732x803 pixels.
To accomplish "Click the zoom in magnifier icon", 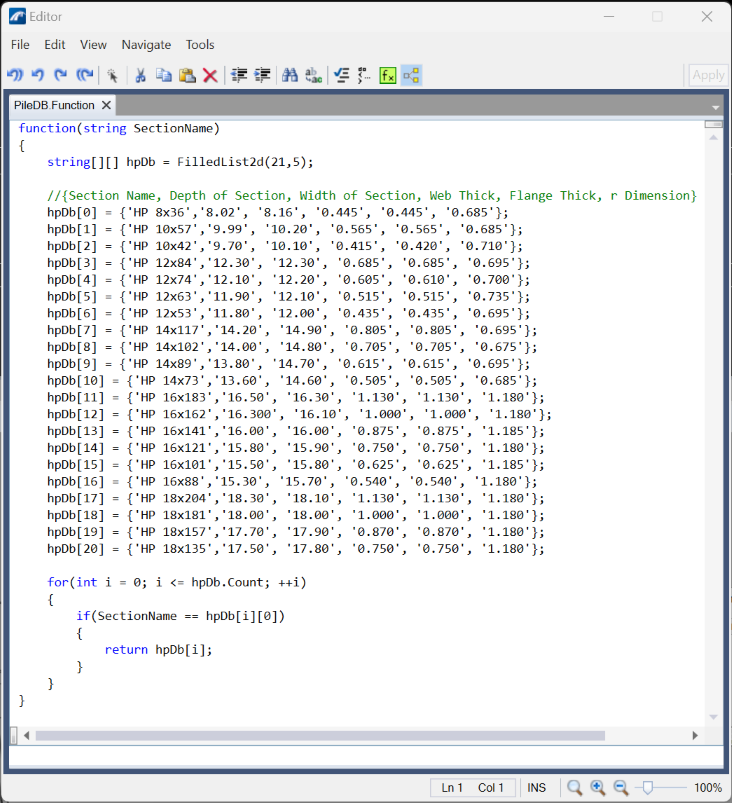I will coord(597,788).
